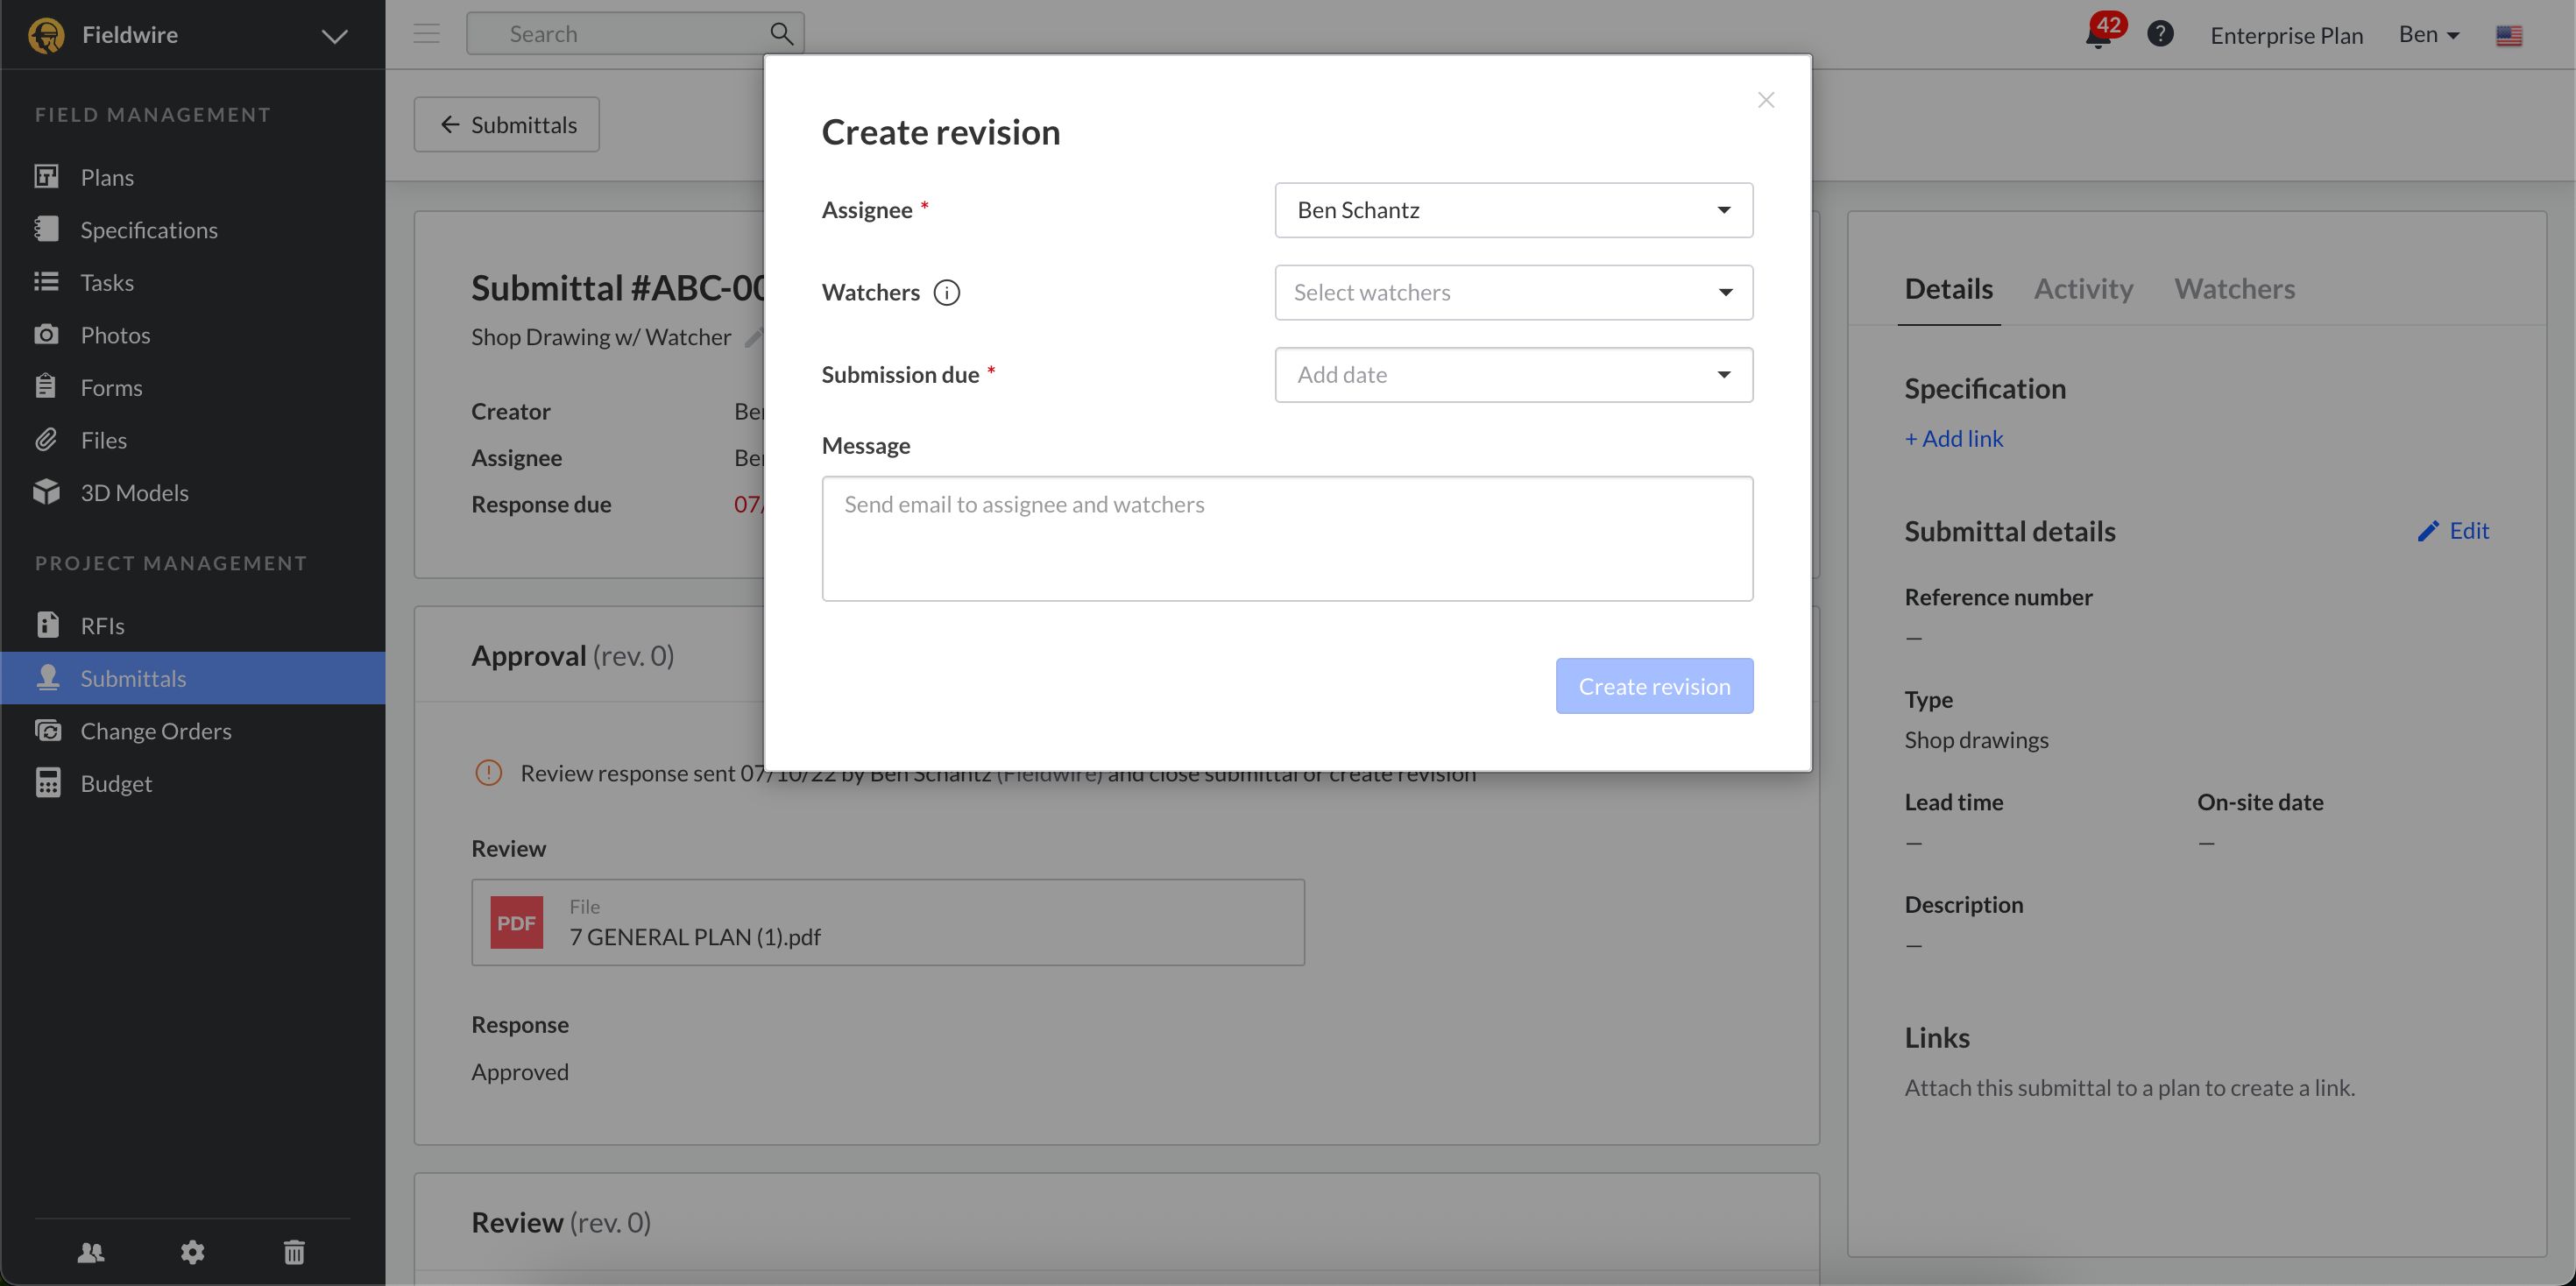Expand the Assignee dropdown

pyautogui.click(x=1513, y=210)
